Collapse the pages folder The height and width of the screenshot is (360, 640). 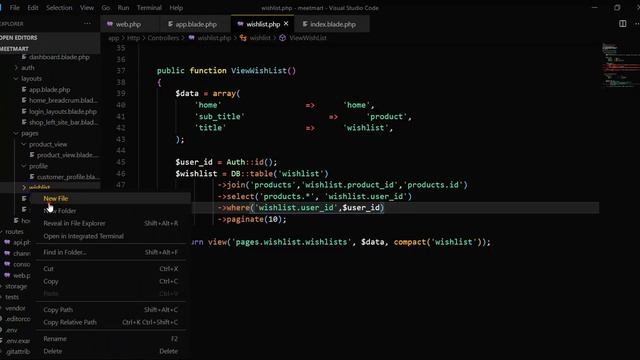click(x=29, y=133)
